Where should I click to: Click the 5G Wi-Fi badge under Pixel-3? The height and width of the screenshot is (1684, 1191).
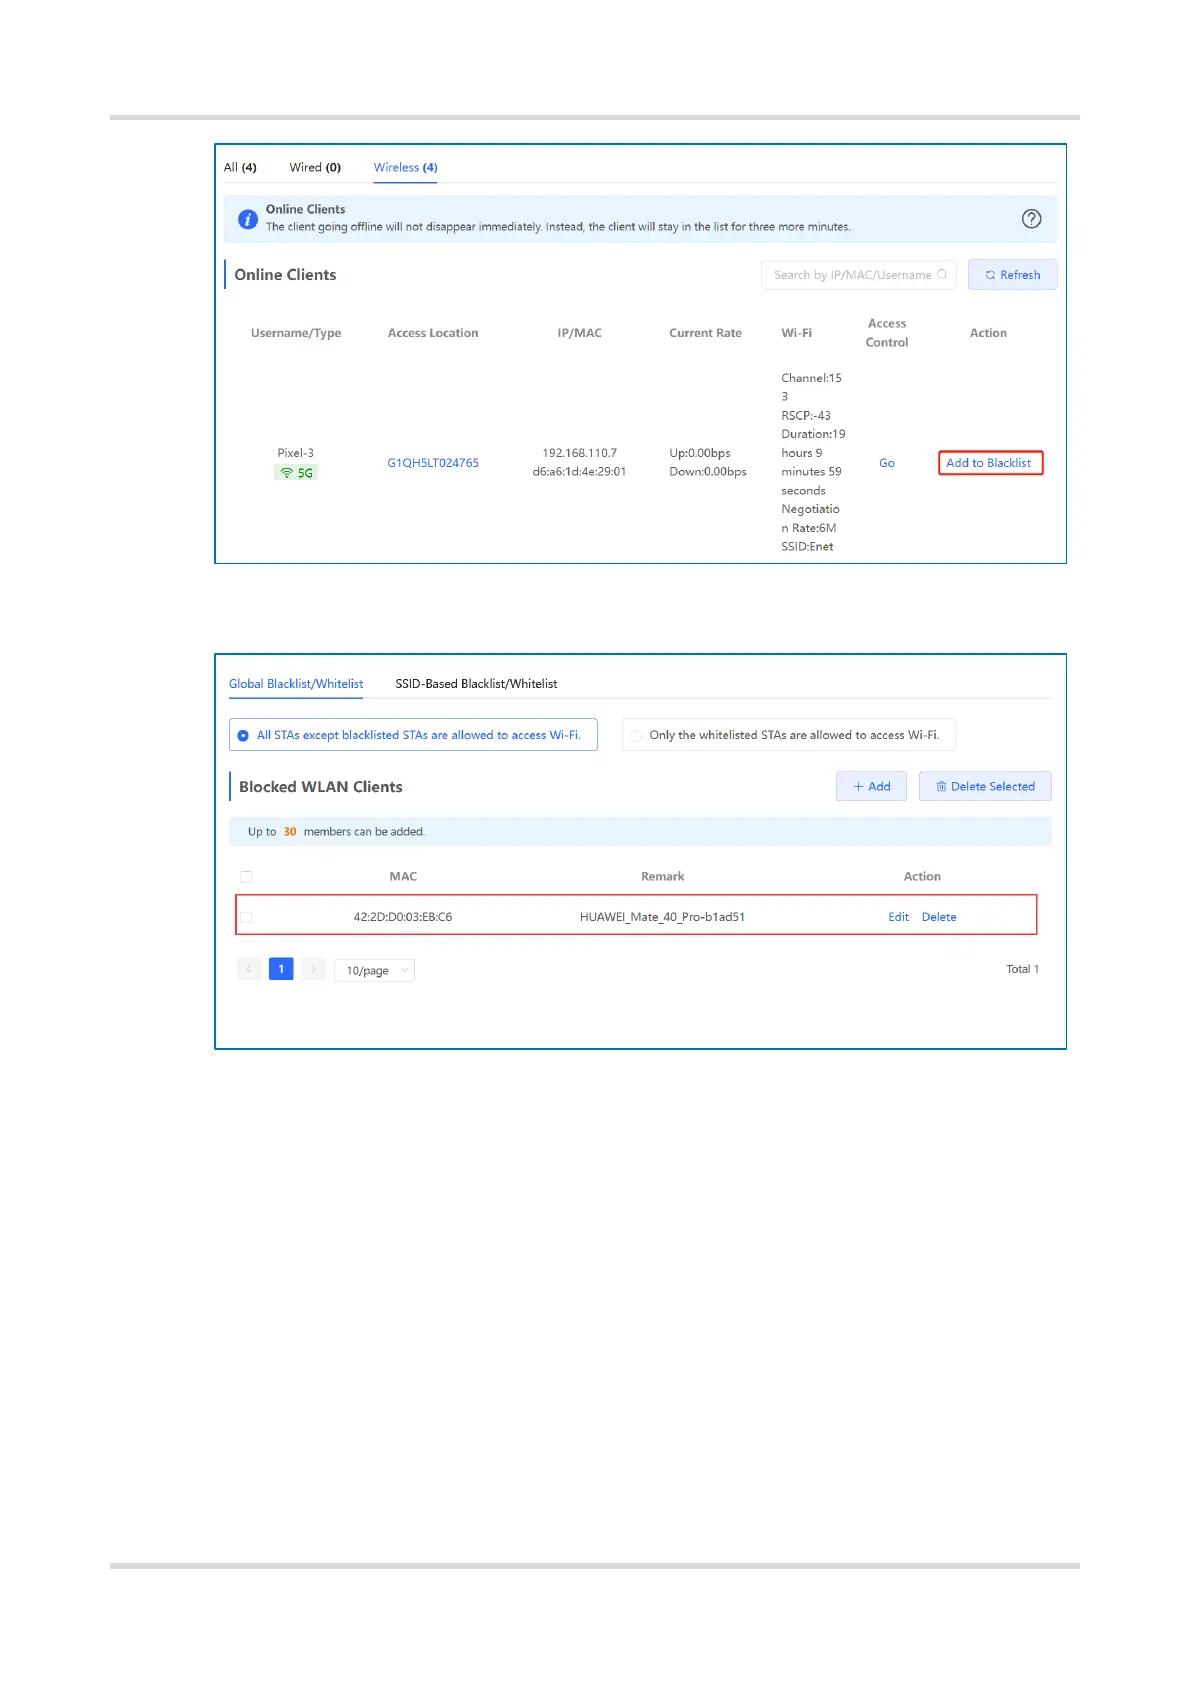(x=296, y=473)
